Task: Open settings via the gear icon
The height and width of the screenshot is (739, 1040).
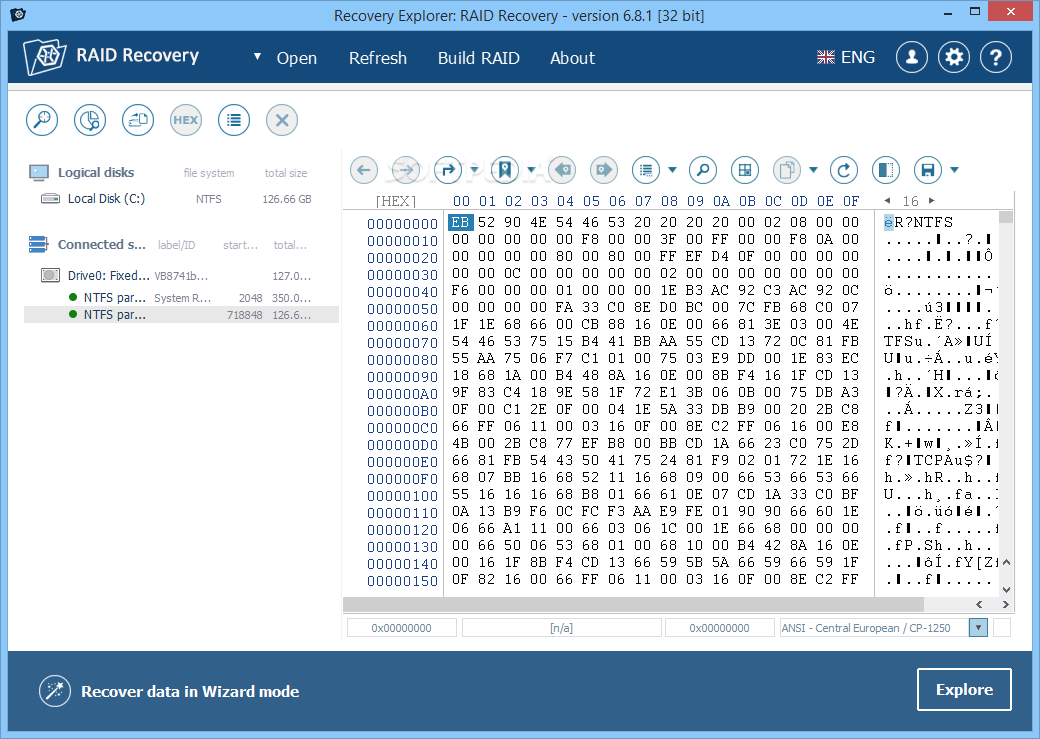Action: click(x=954, y=58)
